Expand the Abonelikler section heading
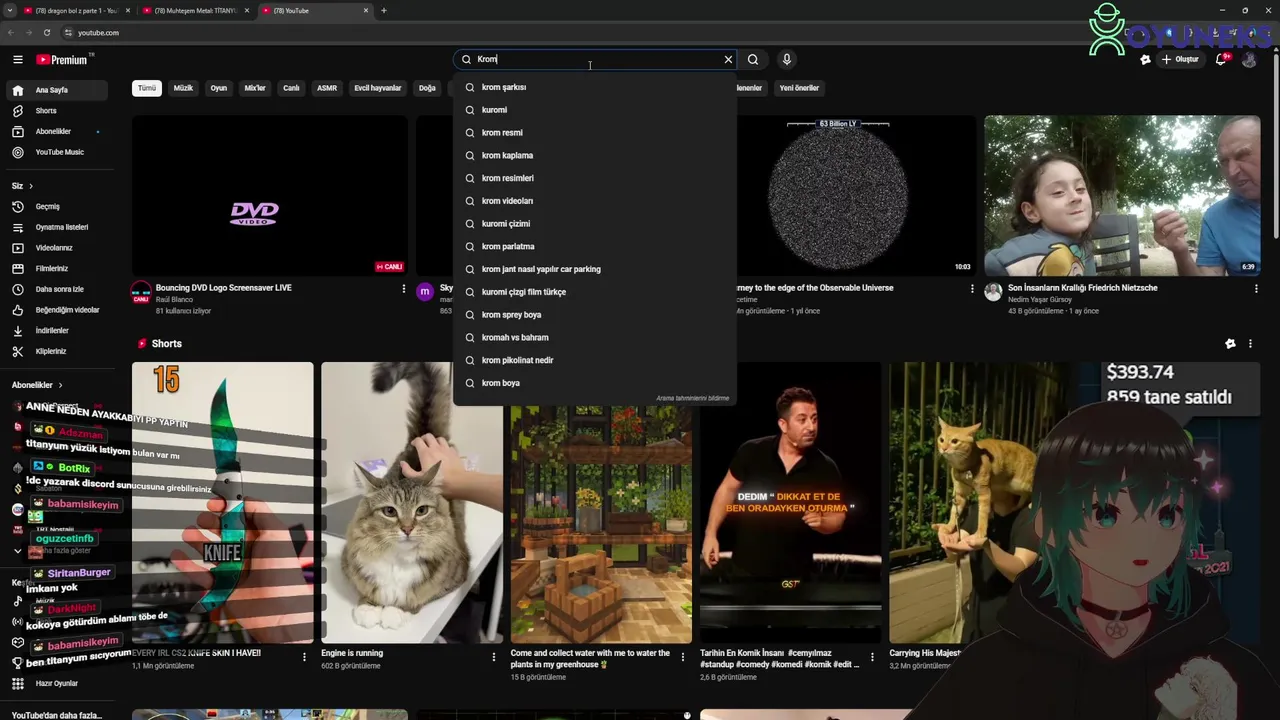Viewport: 1280px width, 720px height. [x=37, y=385]
